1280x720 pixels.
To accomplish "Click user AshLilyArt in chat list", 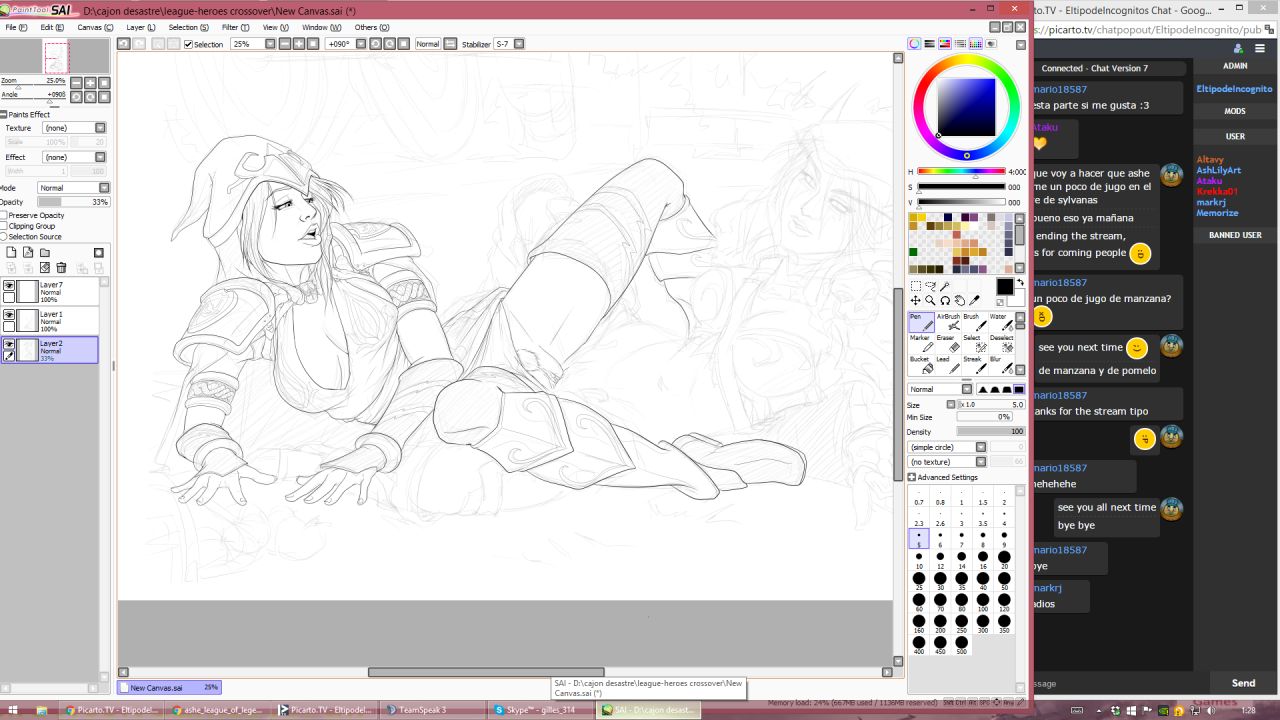I will [x=1218, y=170].
